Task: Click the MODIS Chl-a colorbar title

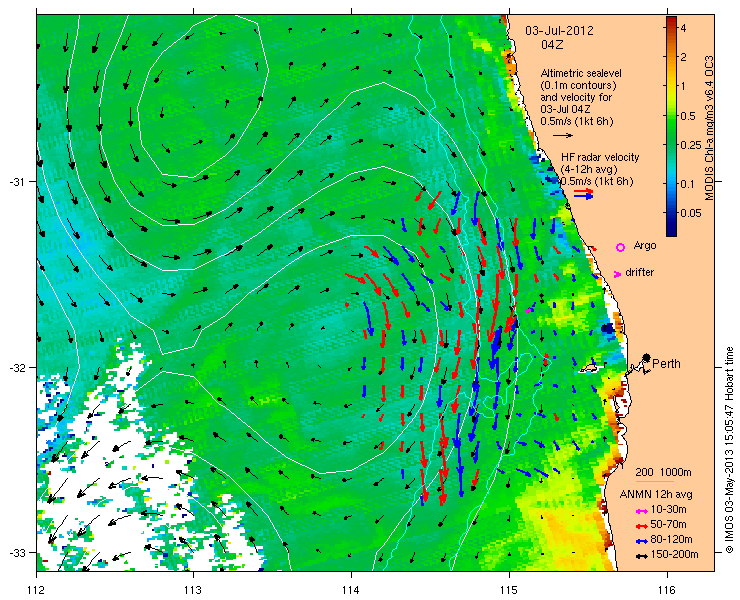Action: [x=709, y=127]
